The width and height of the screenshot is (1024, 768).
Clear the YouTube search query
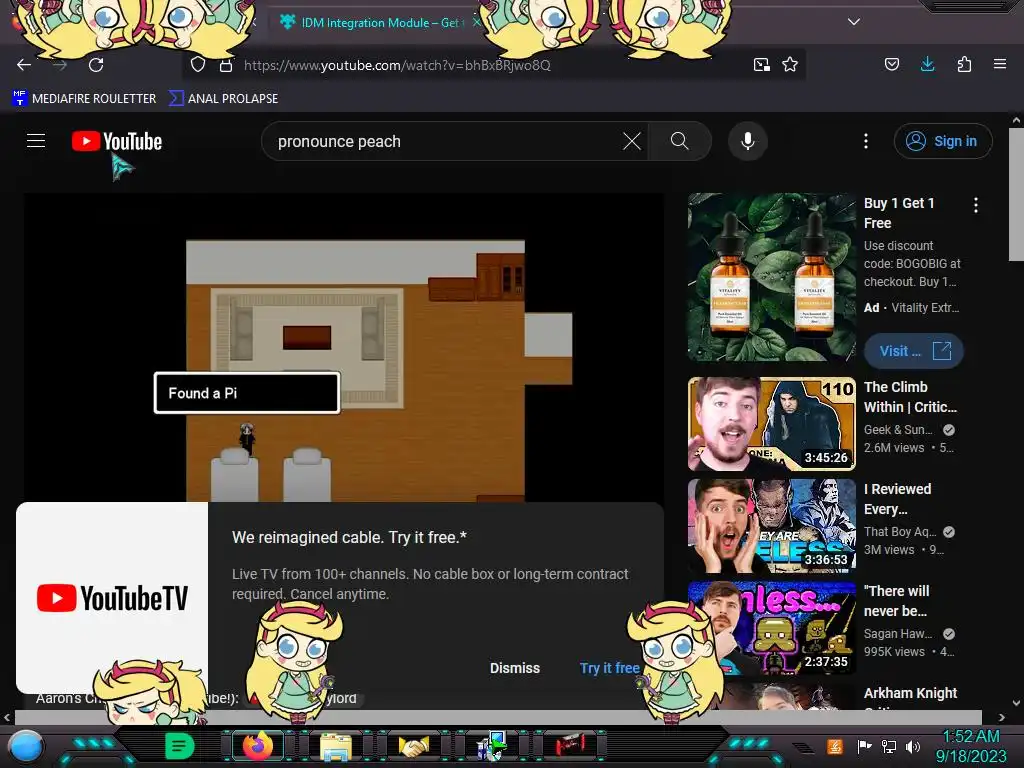point(632,141)
